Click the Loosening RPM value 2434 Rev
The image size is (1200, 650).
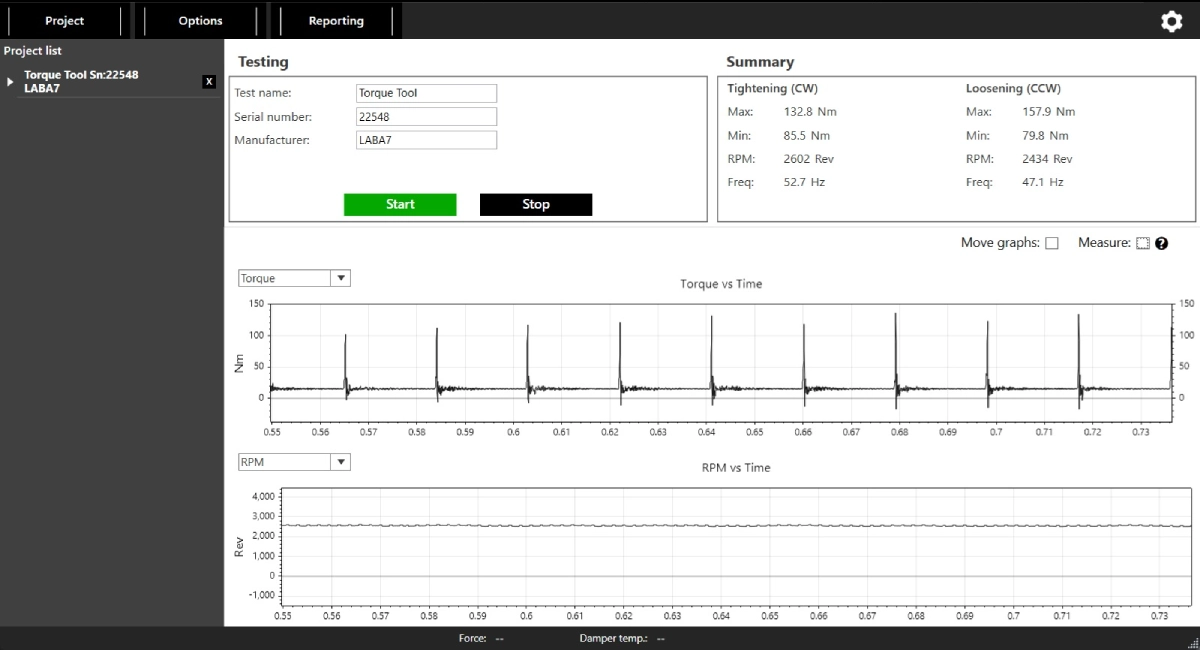[x=1047, y=159]
